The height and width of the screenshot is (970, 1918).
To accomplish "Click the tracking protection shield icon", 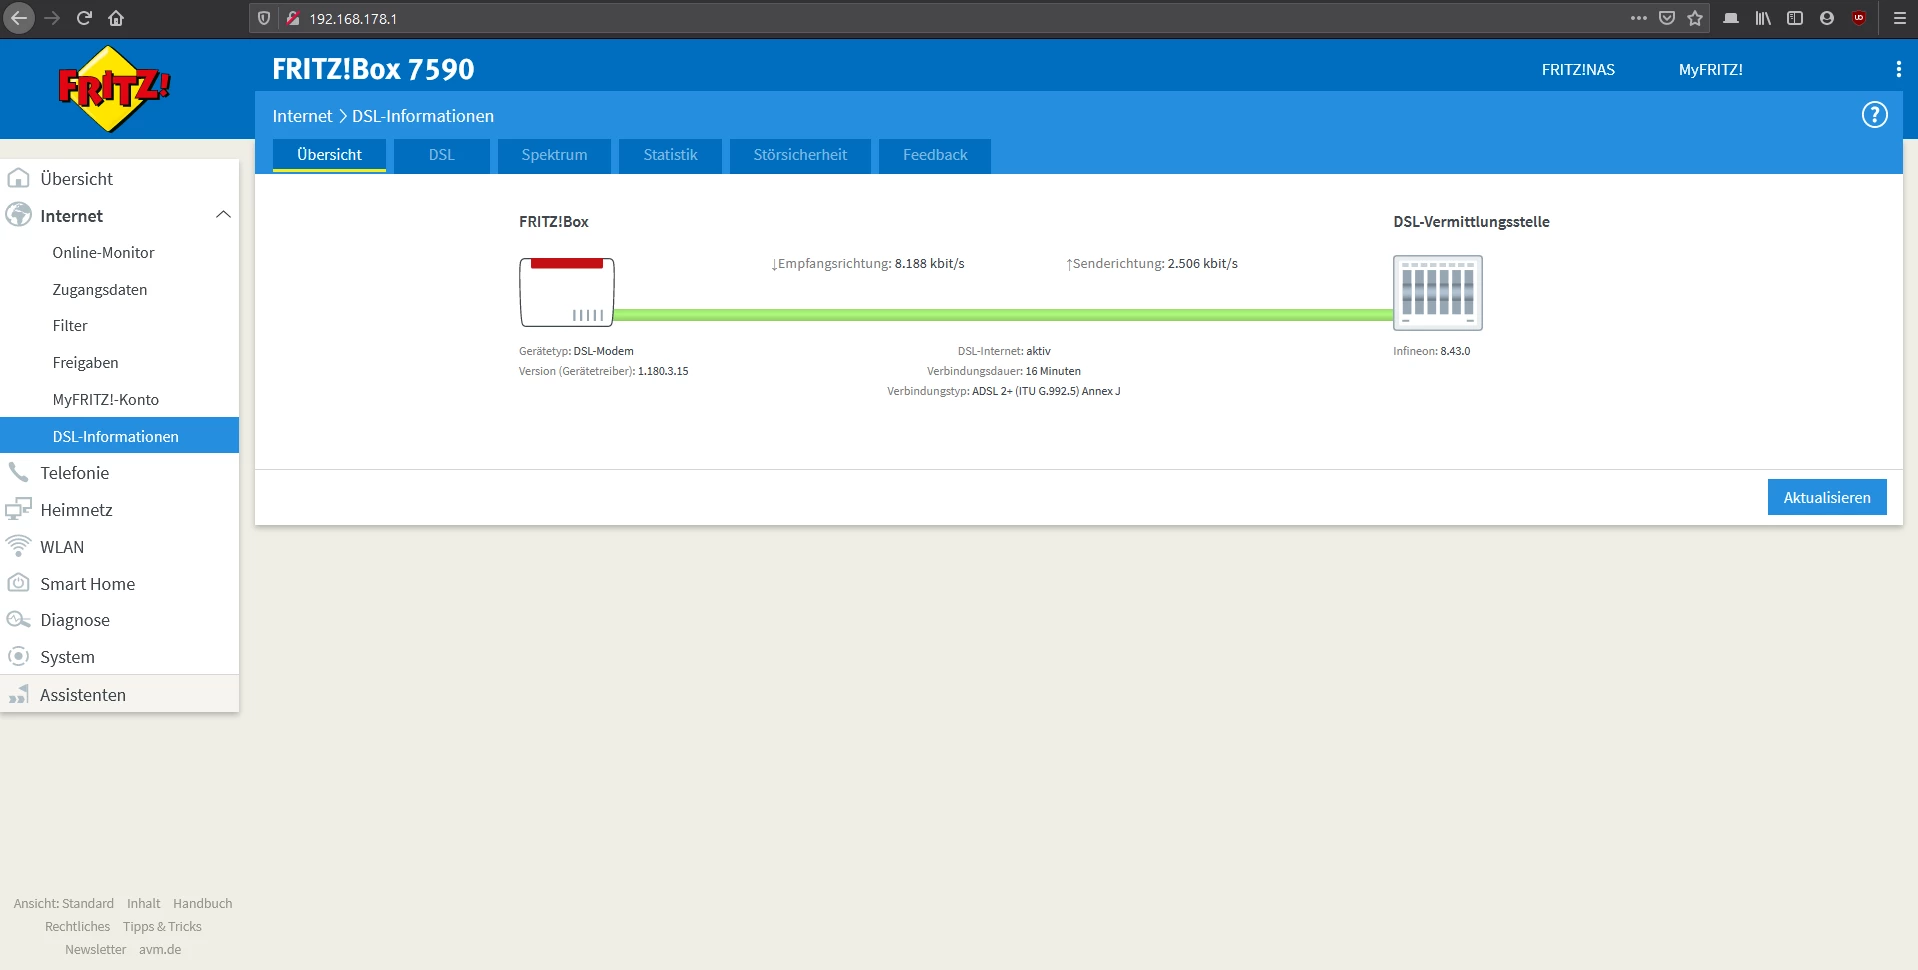I will [264, 18].
